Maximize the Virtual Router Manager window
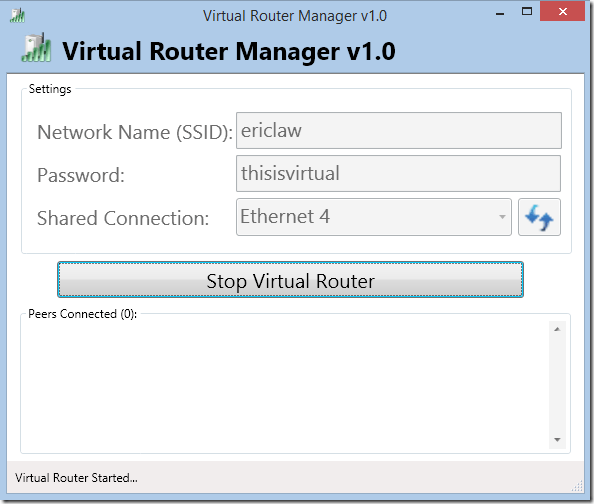The image size is (594, 504). (x=527, y=12)
